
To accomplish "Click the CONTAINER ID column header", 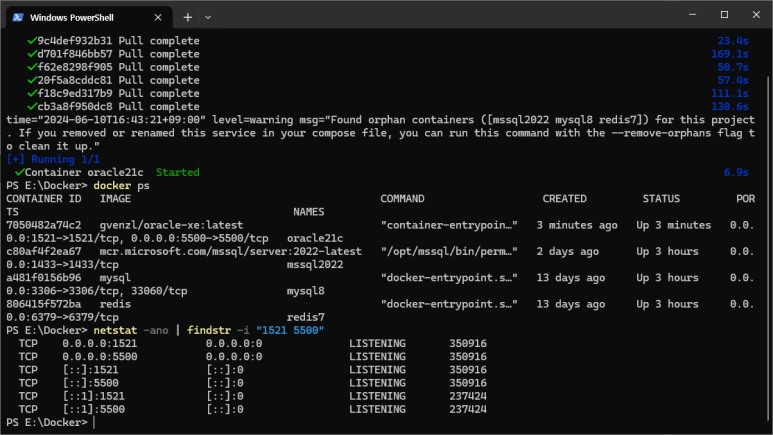I will pyautogui.click(x=43, y=199).
